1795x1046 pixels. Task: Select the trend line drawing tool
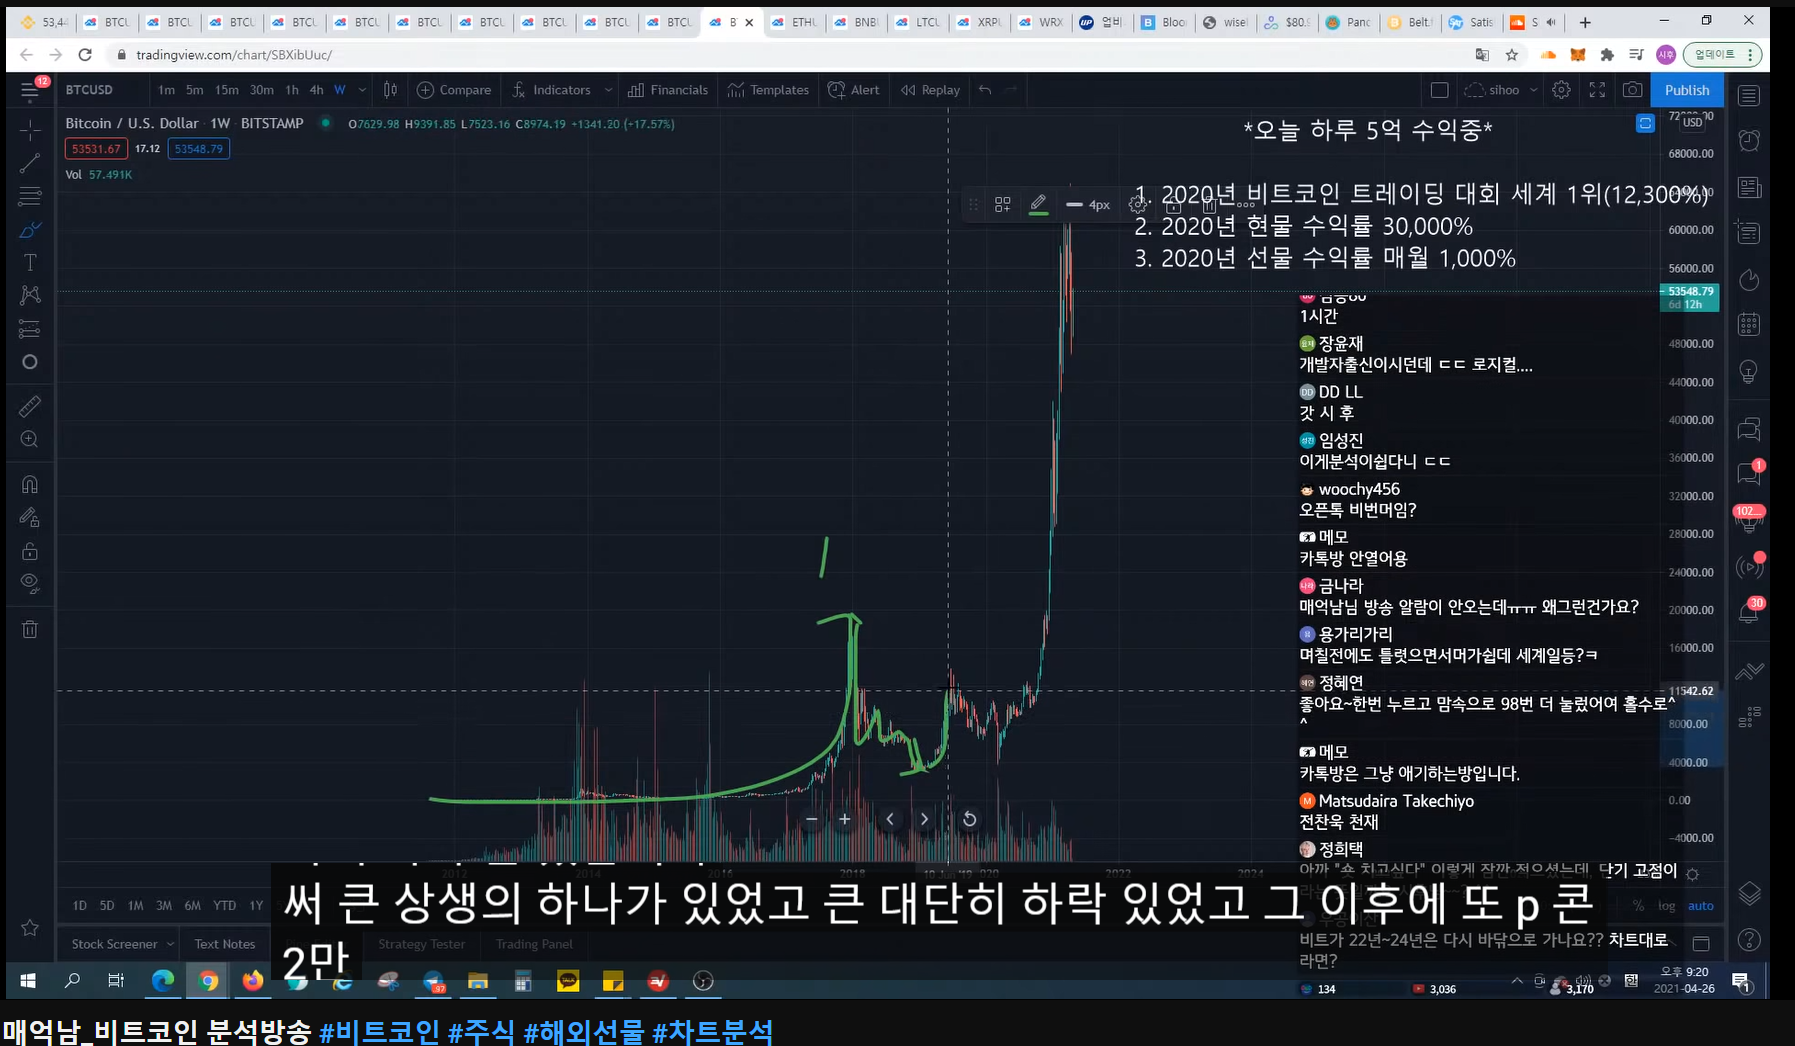click(x=30, y=163)
